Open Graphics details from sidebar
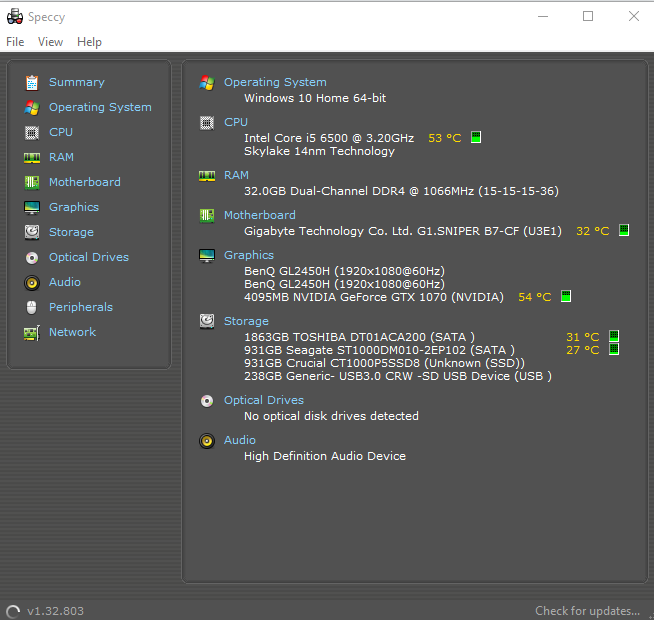 coord(74,207)
